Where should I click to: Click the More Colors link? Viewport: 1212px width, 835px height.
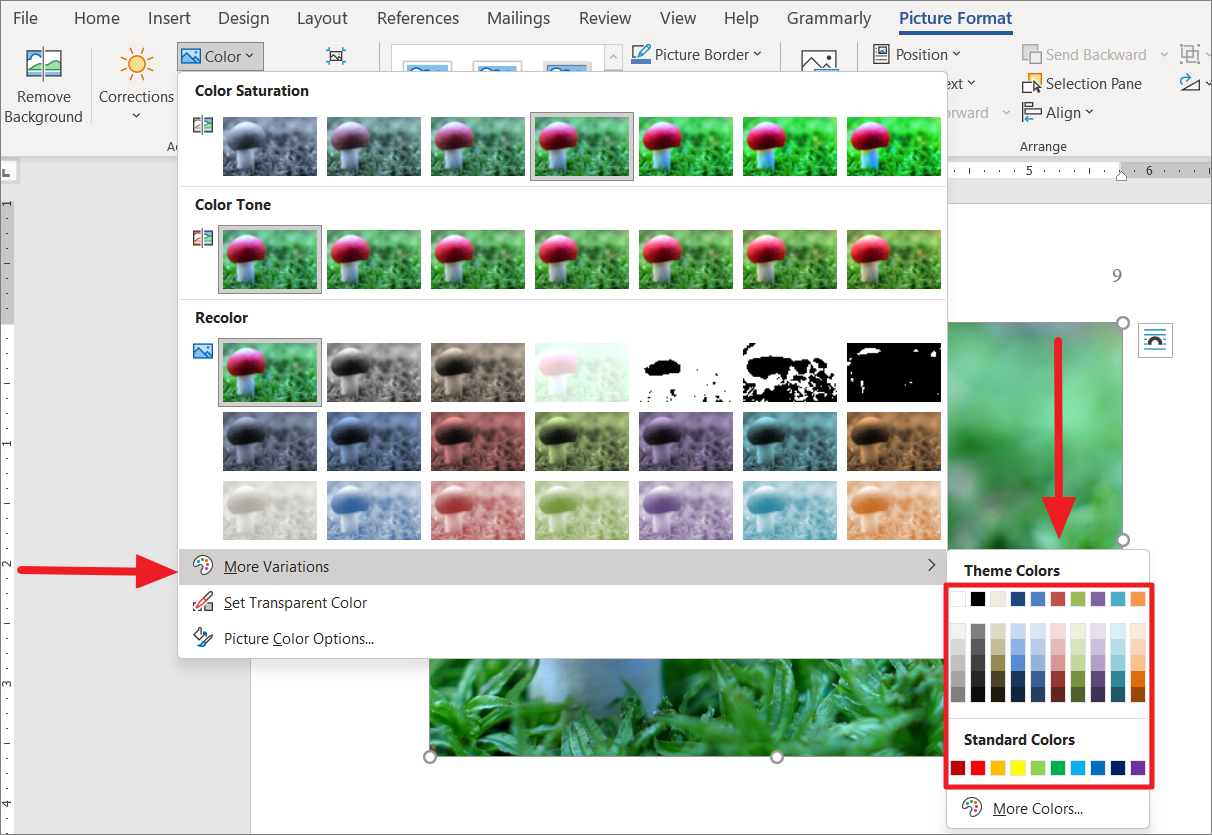click(x=1037, y=808)
